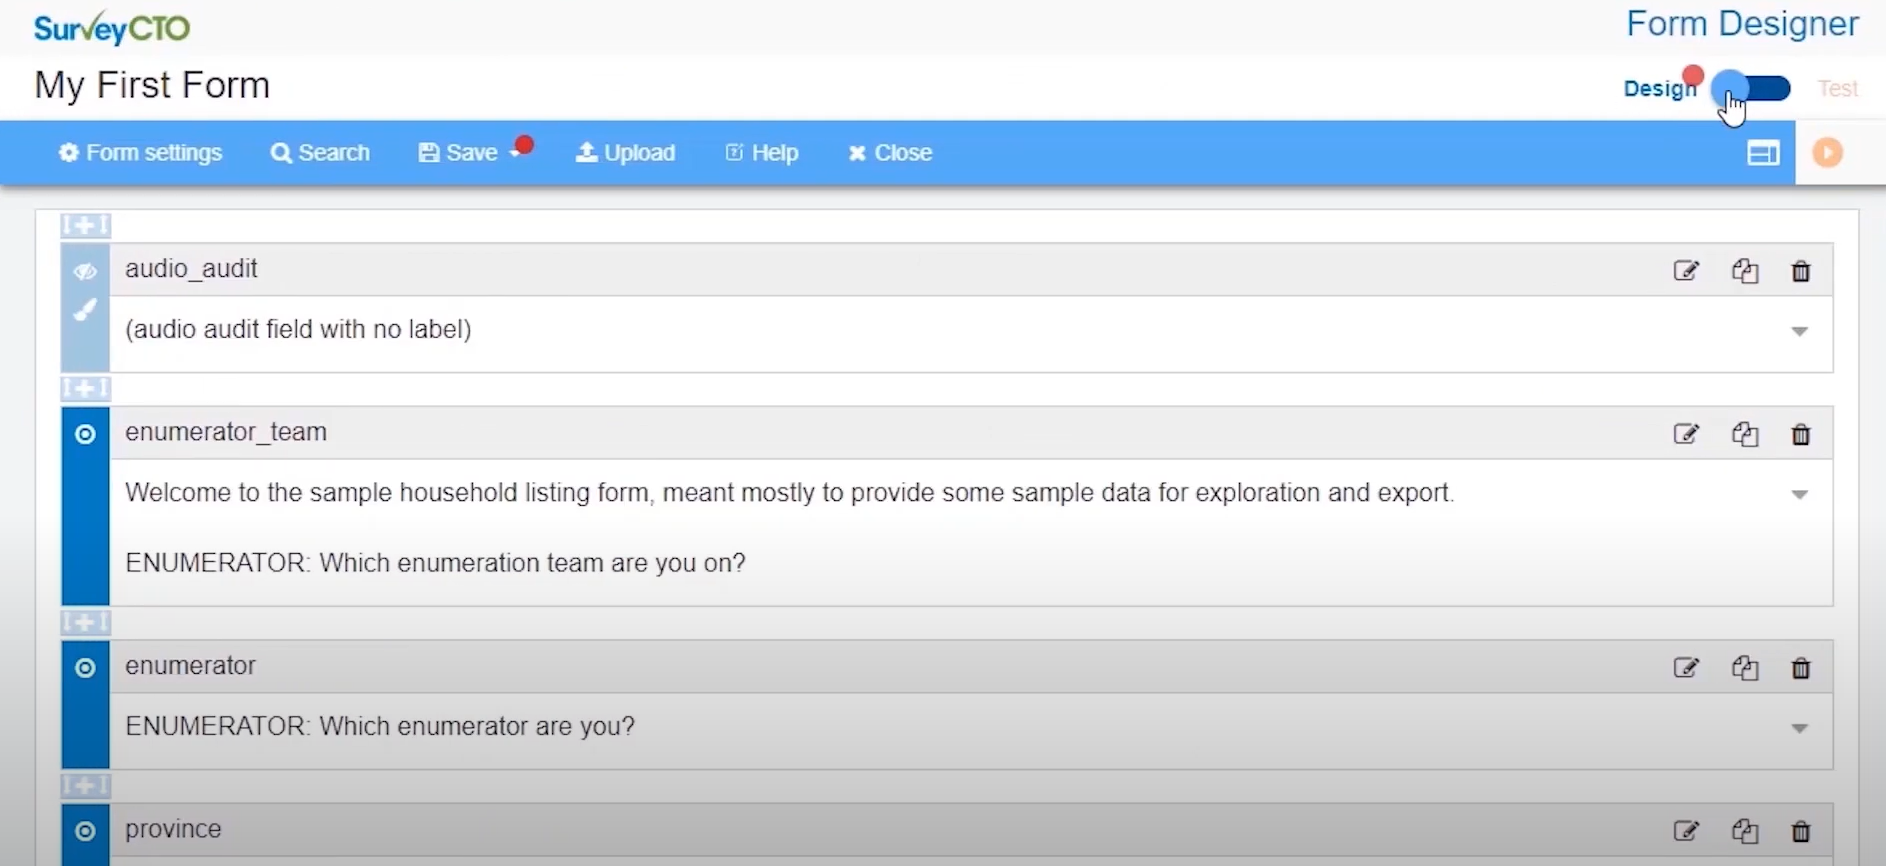Open Search in the toolbar
The image size is (1886, 866).
(320, 153)
